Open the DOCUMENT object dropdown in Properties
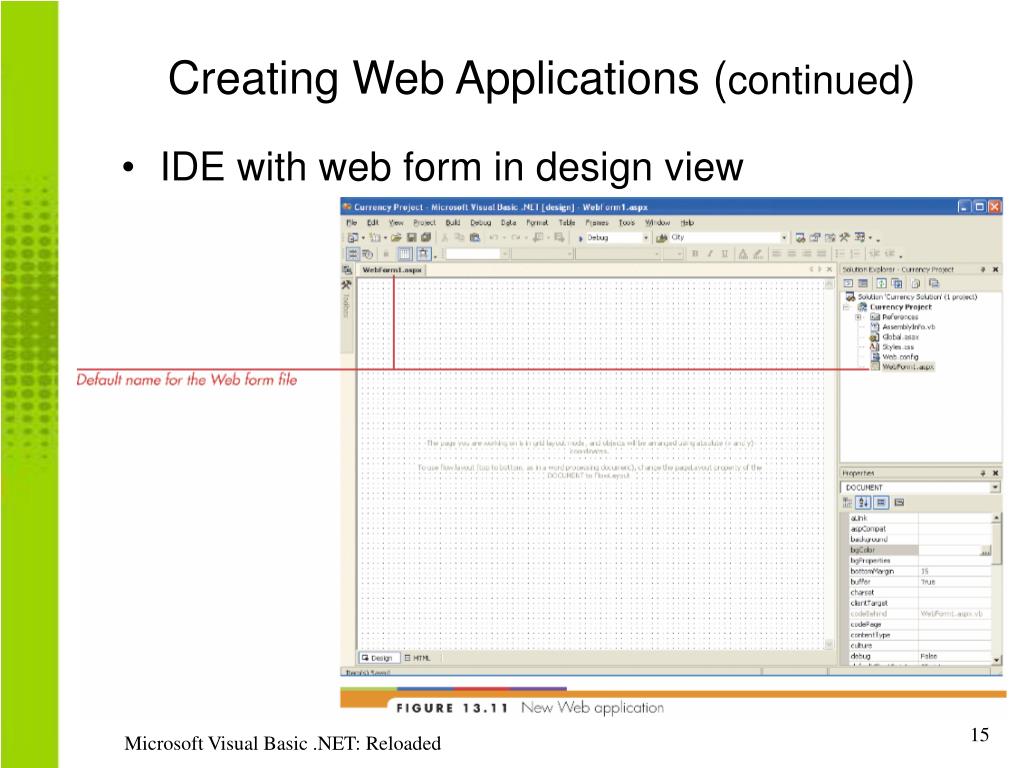 click(995, 487)
